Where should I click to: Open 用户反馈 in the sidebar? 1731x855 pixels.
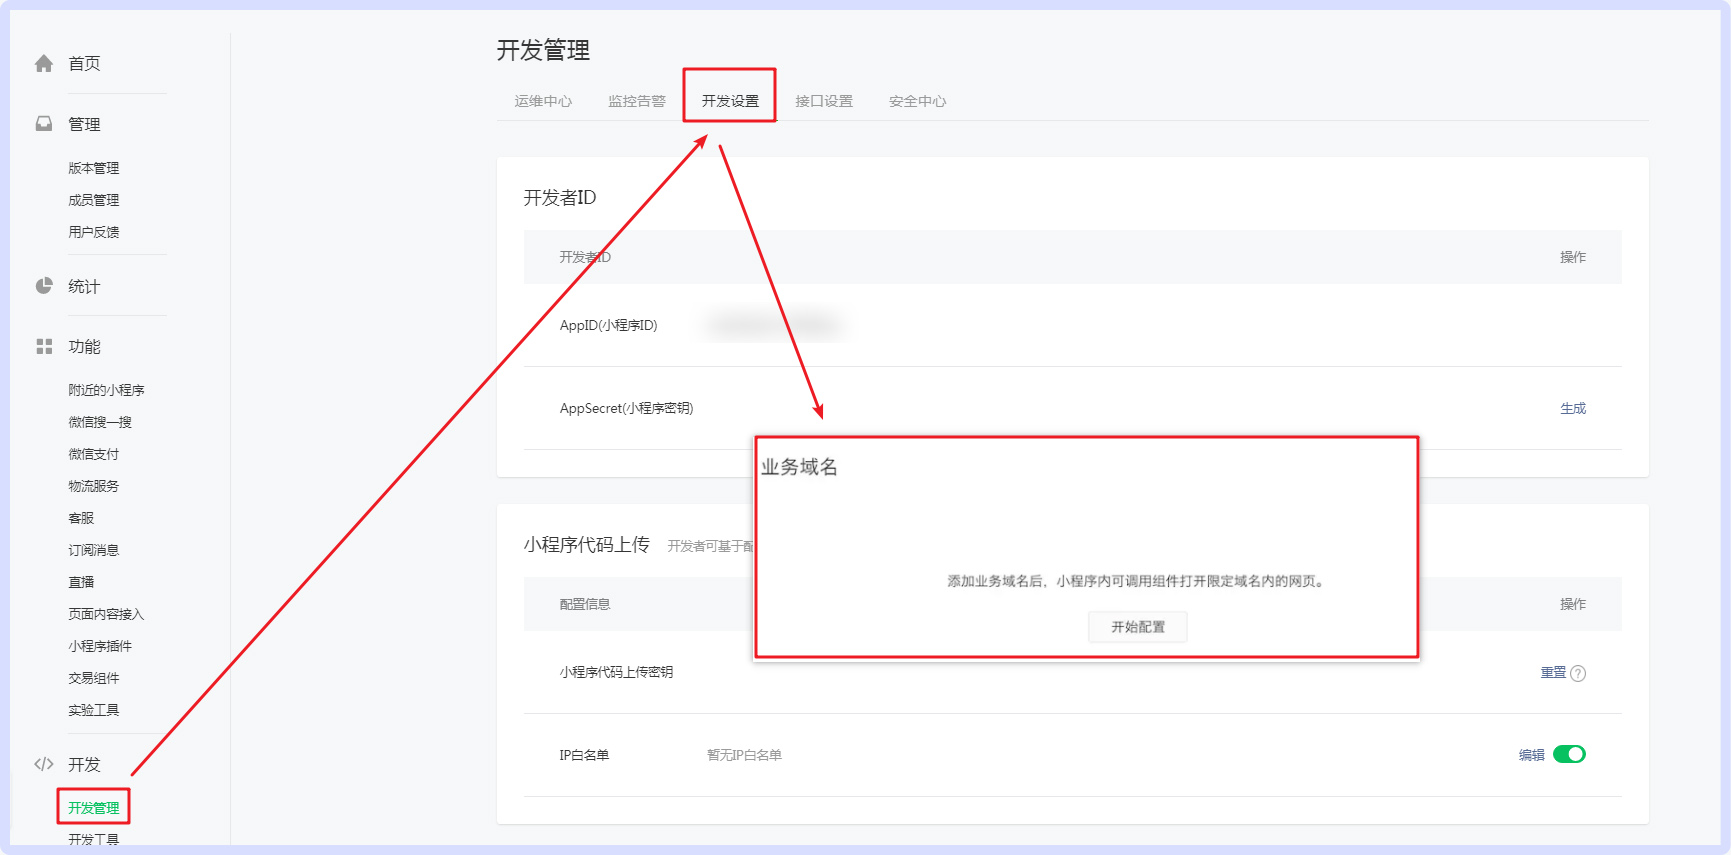(93, 232)
